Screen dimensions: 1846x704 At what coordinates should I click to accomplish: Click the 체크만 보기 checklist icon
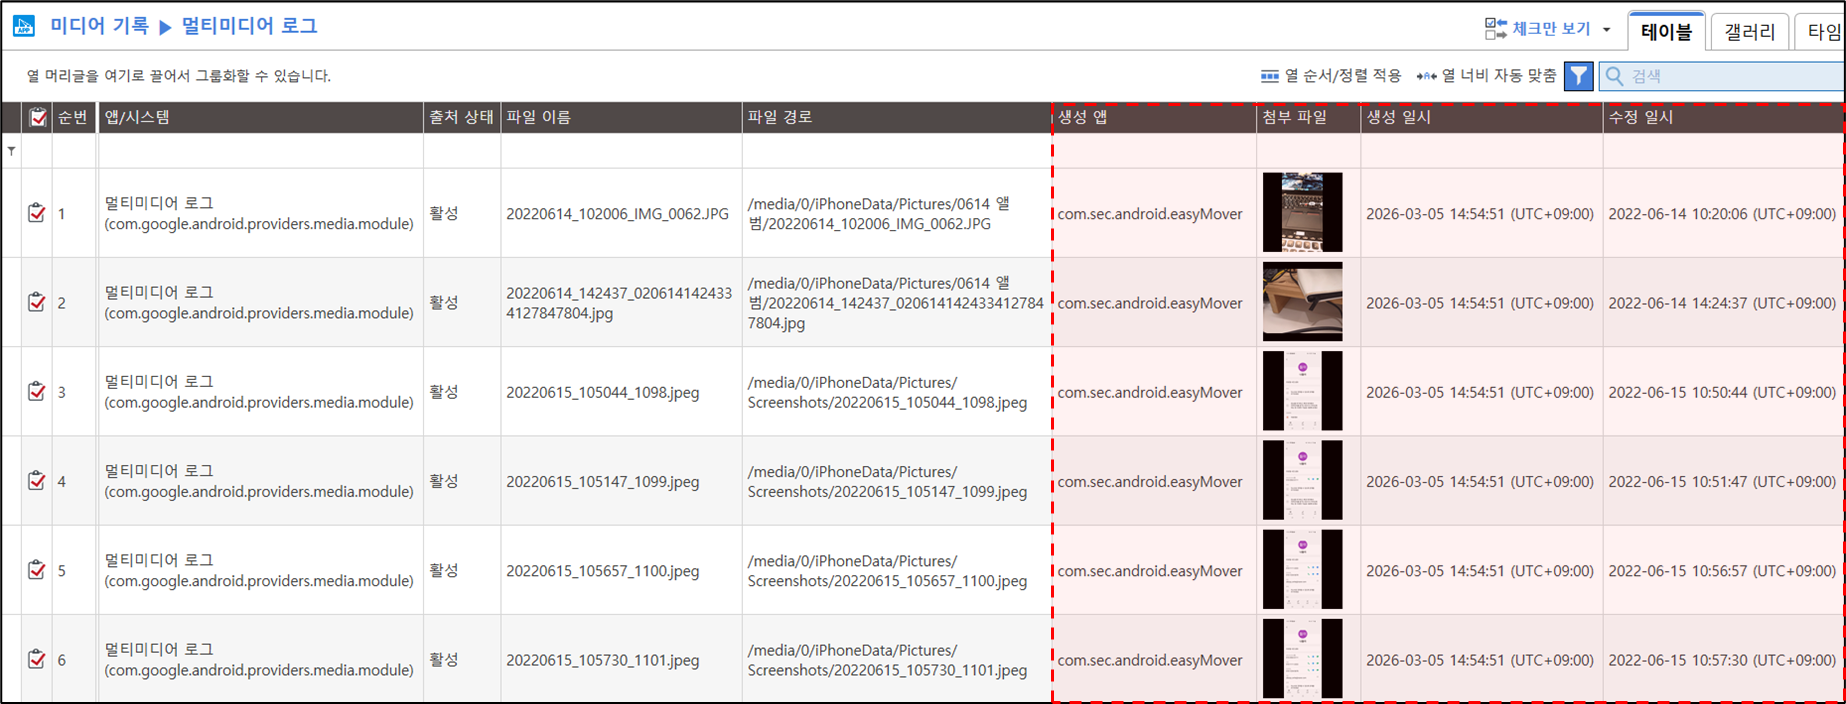tap(1495, 29)
